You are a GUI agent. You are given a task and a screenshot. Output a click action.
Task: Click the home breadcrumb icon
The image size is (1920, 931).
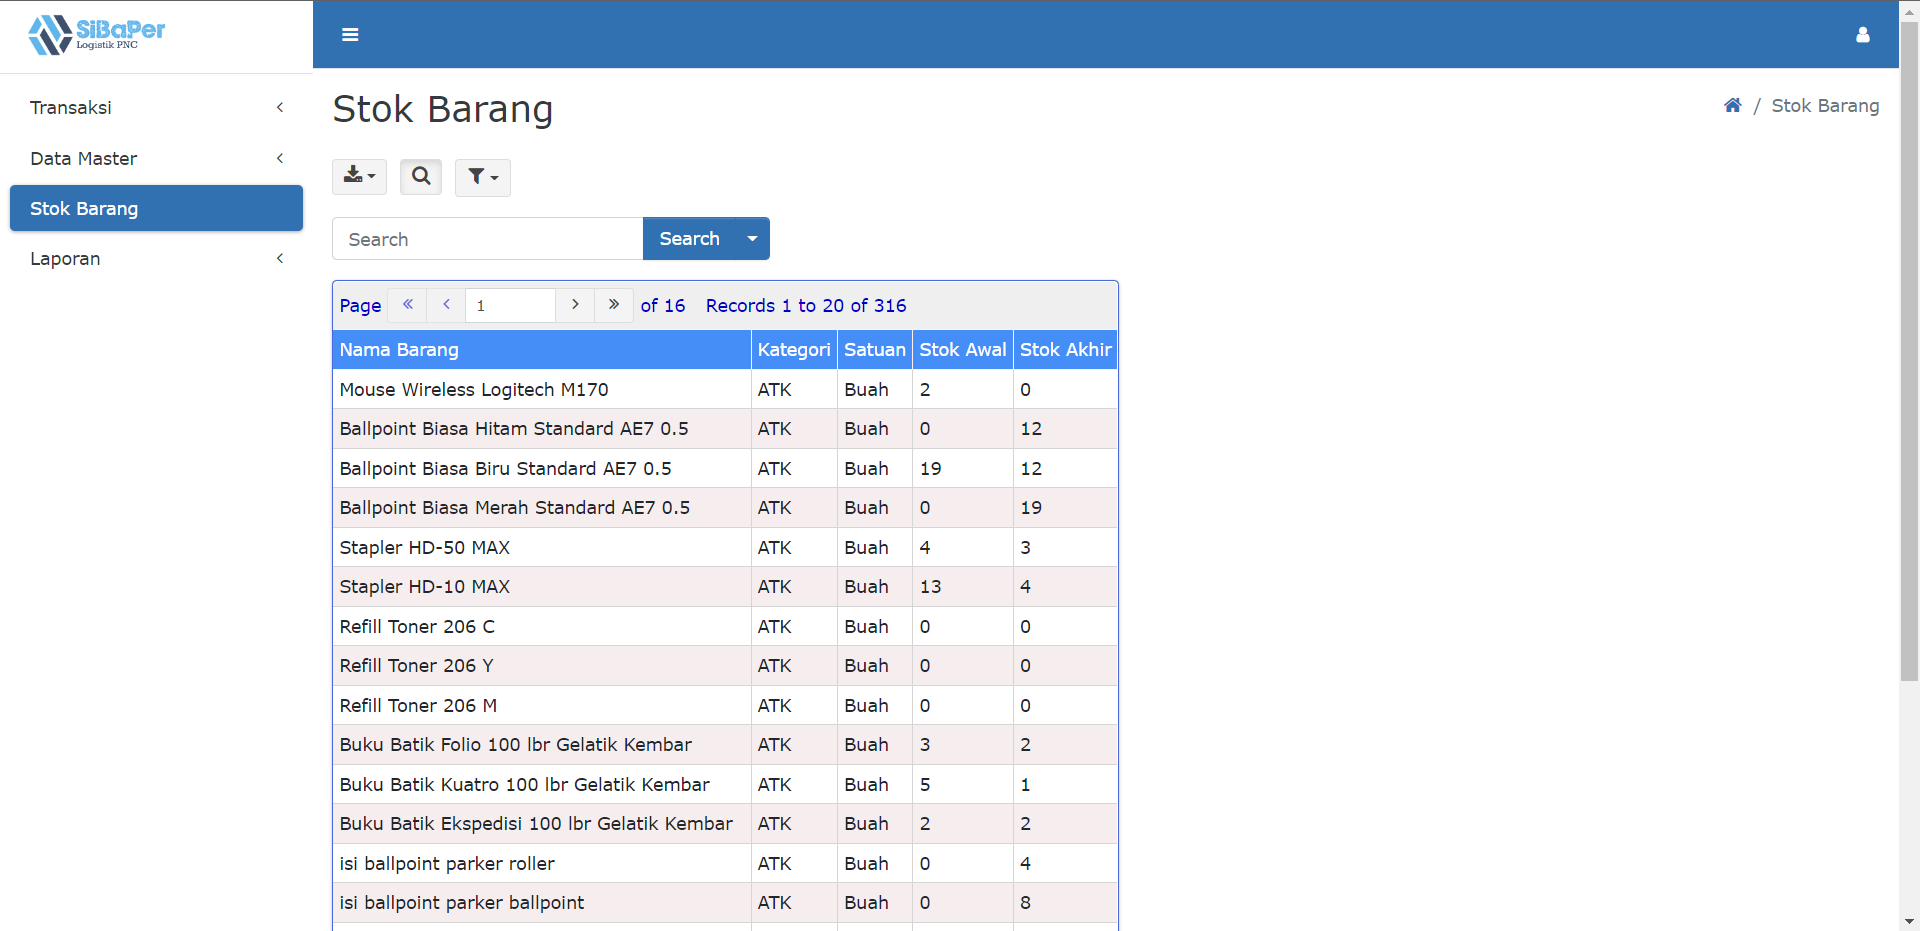pos(1733,105)
